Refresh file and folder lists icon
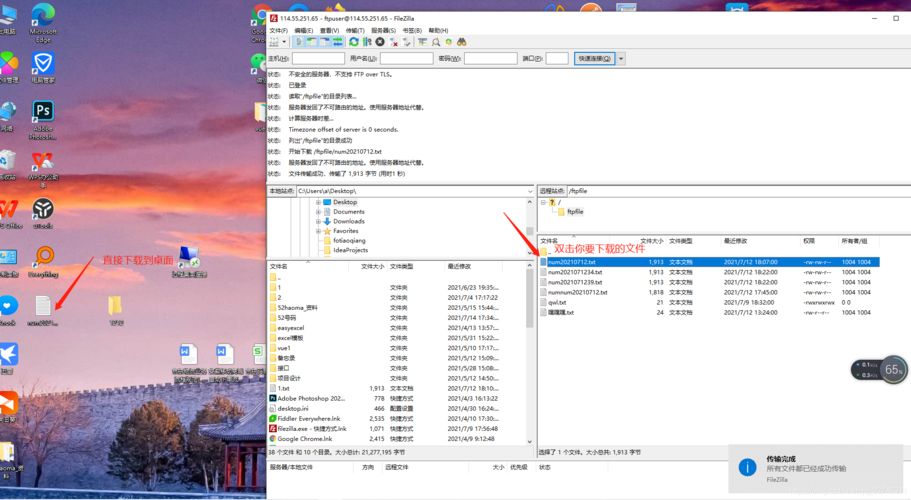The width and height of the screenshot is (911, 500). [x=354, y=42]
